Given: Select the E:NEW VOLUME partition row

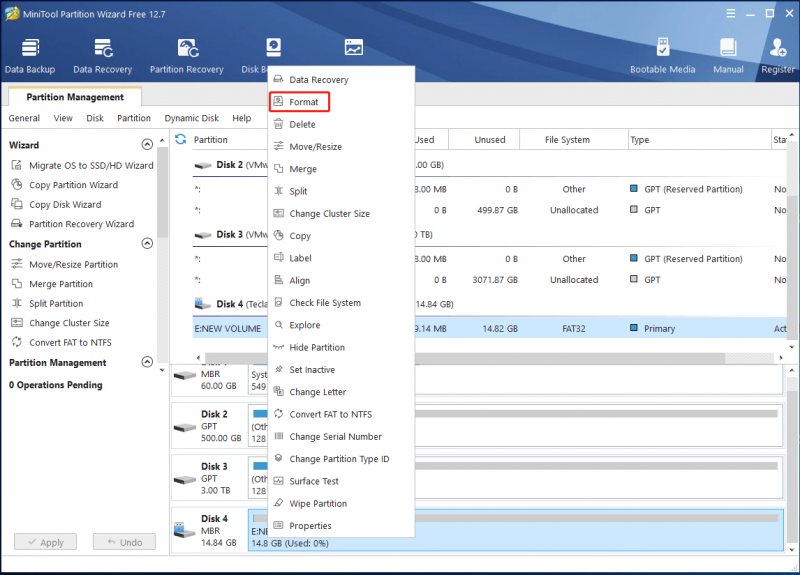Looking at the screenshot, I should [490, 329].
